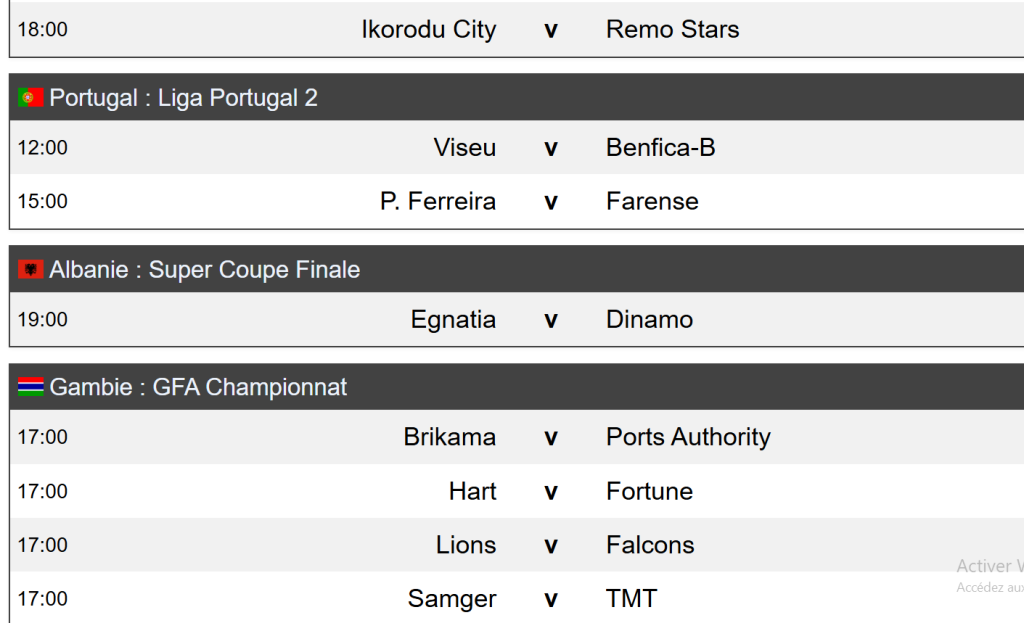Click the Dinamo team name
The image size is (1024, 623).
point(649,320)
